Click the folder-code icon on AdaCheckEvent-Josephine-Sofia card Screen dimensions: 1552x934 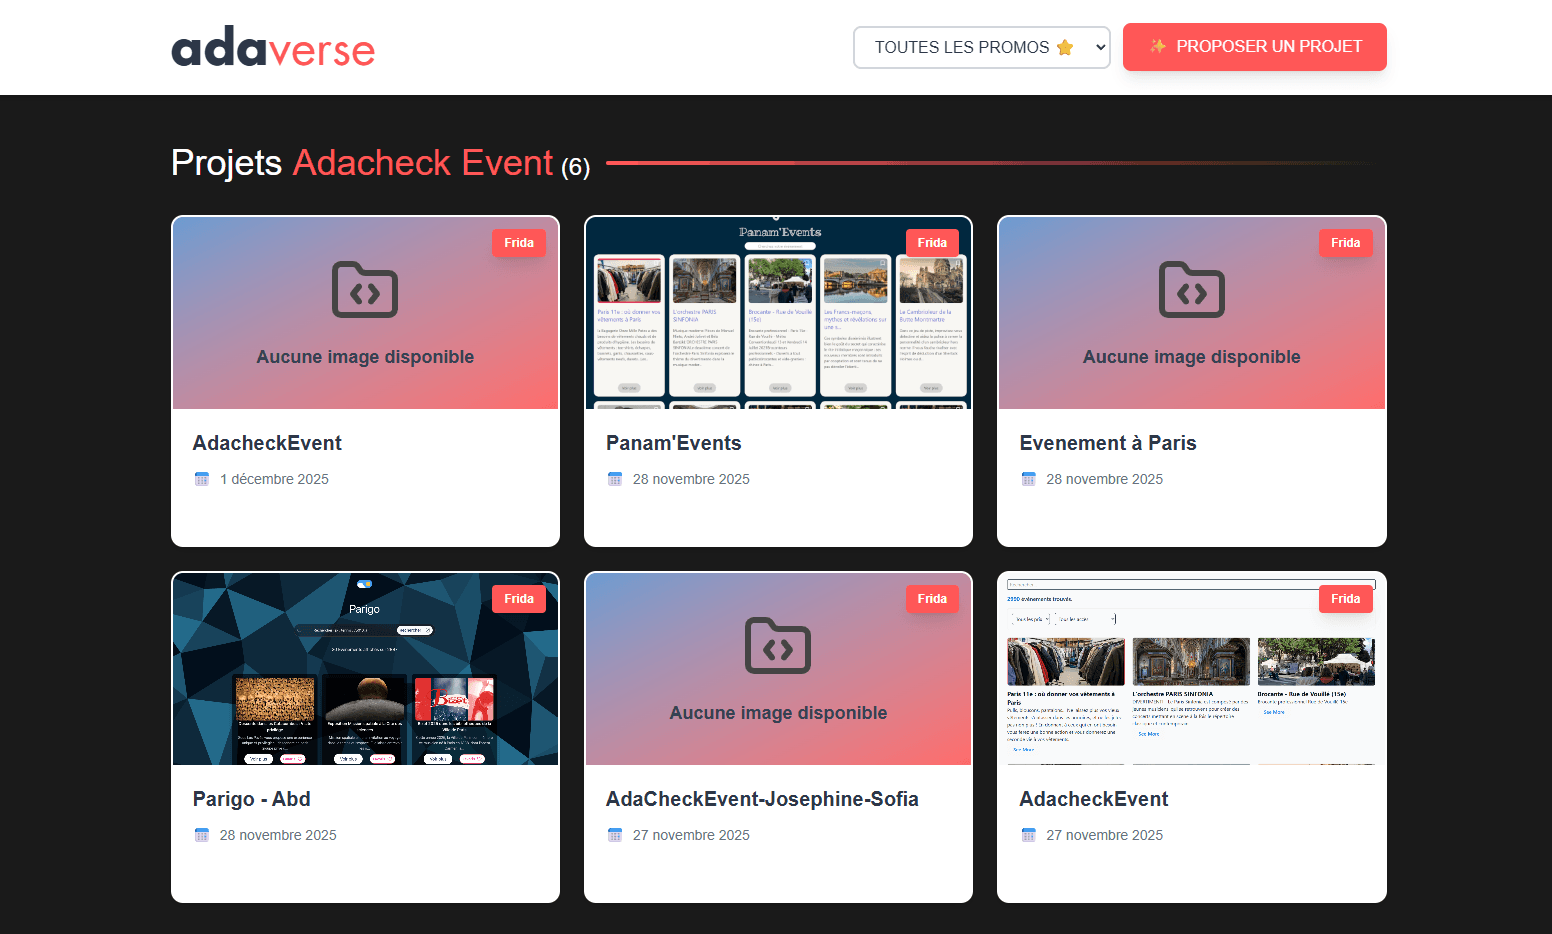[777, 646]
